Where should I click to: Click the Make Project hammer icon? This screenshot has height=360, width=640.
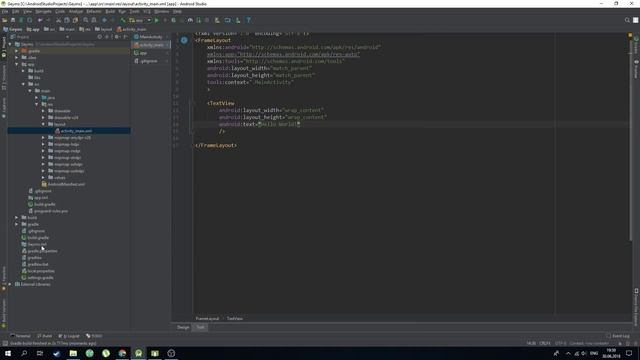tap(123, 20)
